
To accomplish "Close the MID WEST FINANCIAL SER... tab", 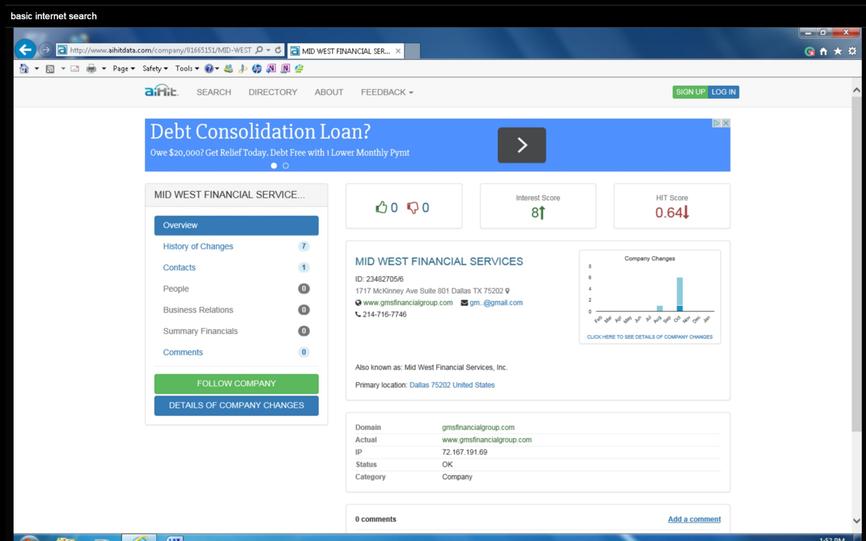I will click(x=398, y=51).
